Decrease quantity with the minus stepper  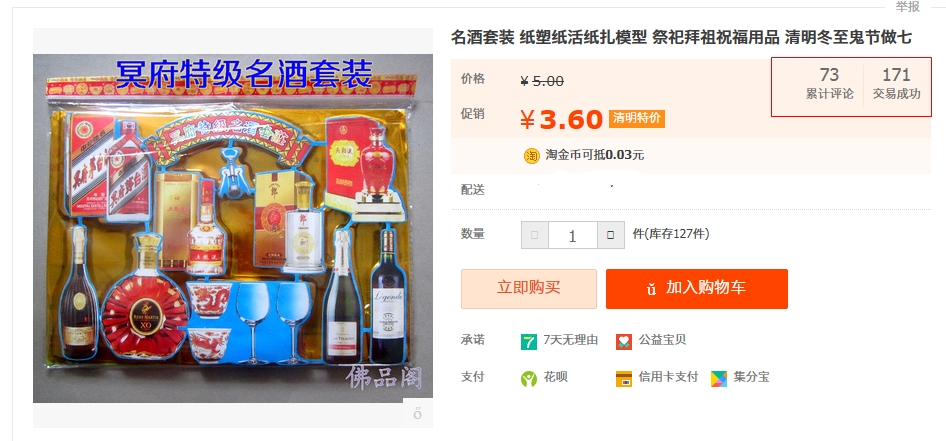(x=535, y=235)
